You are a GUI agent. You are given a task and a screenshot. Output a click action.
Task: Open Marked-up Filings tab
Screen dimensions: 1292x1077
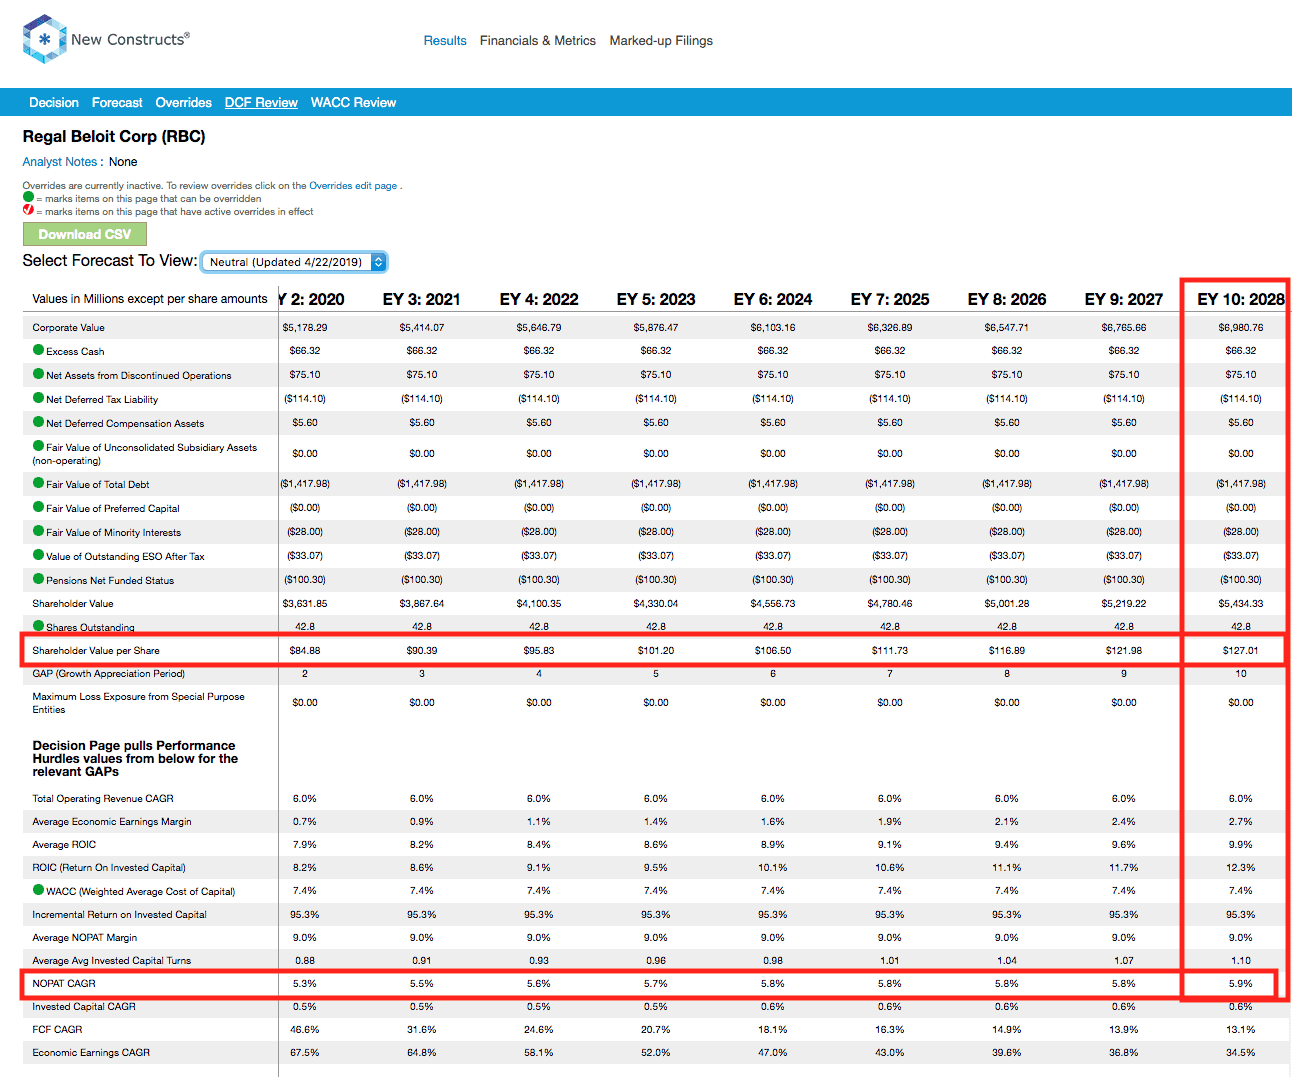pos(661,41)
